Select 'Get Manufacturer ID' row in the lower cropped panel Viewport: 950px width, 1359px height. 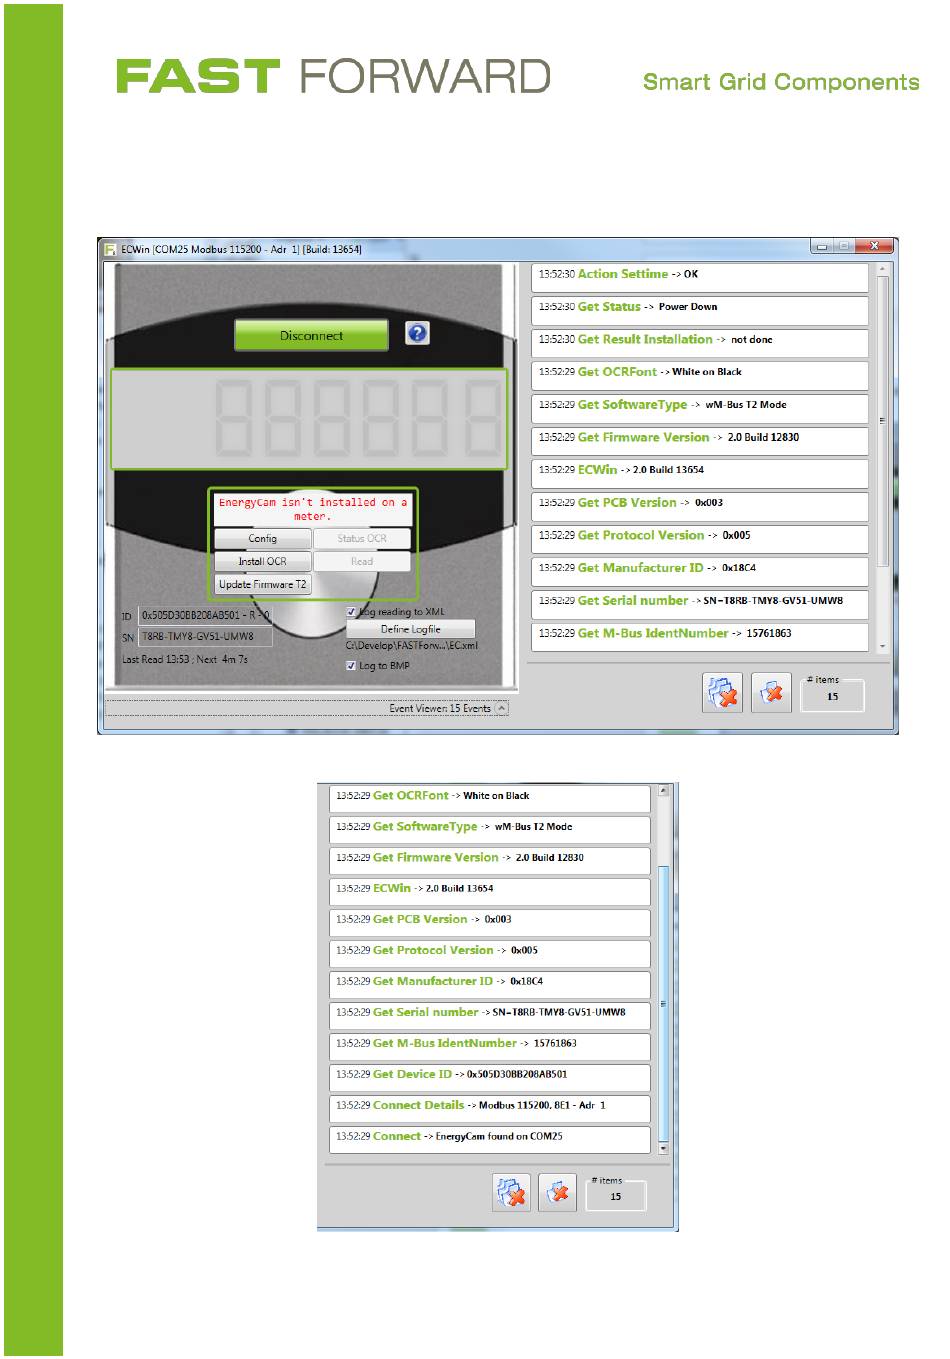click(489, 984)
